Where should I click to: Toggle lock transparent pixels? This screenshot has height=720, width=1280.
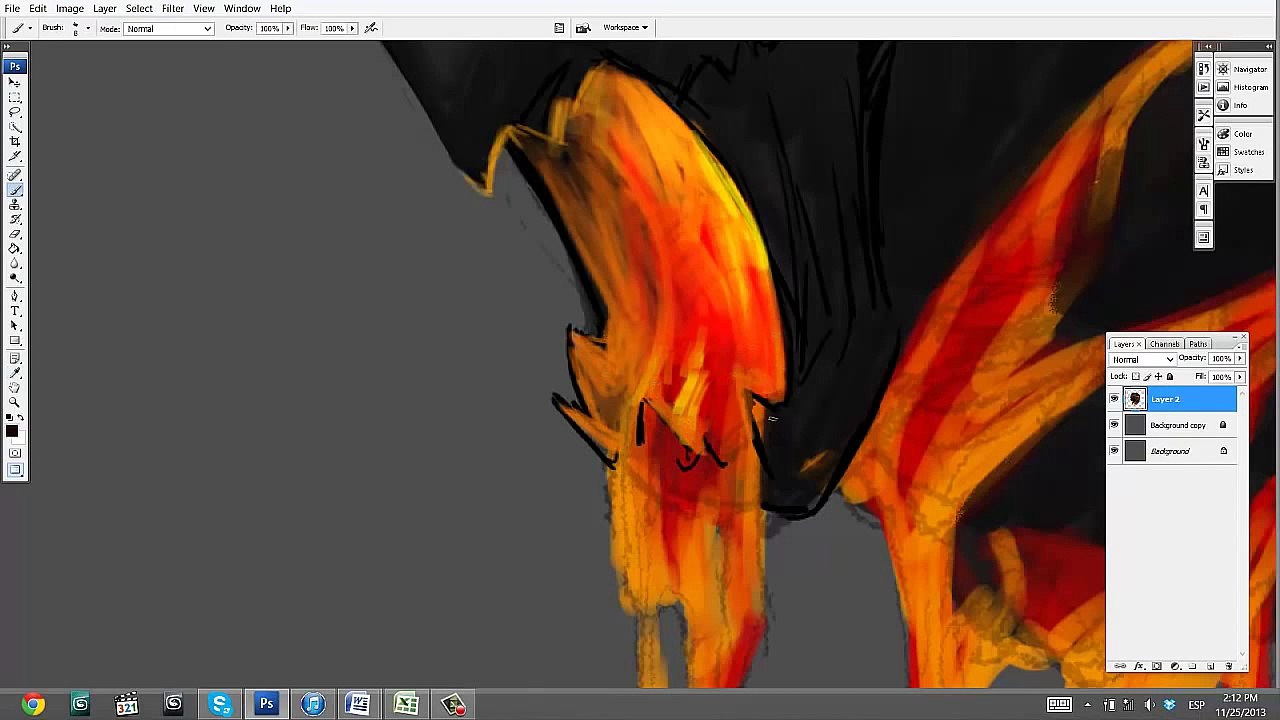1135,377
